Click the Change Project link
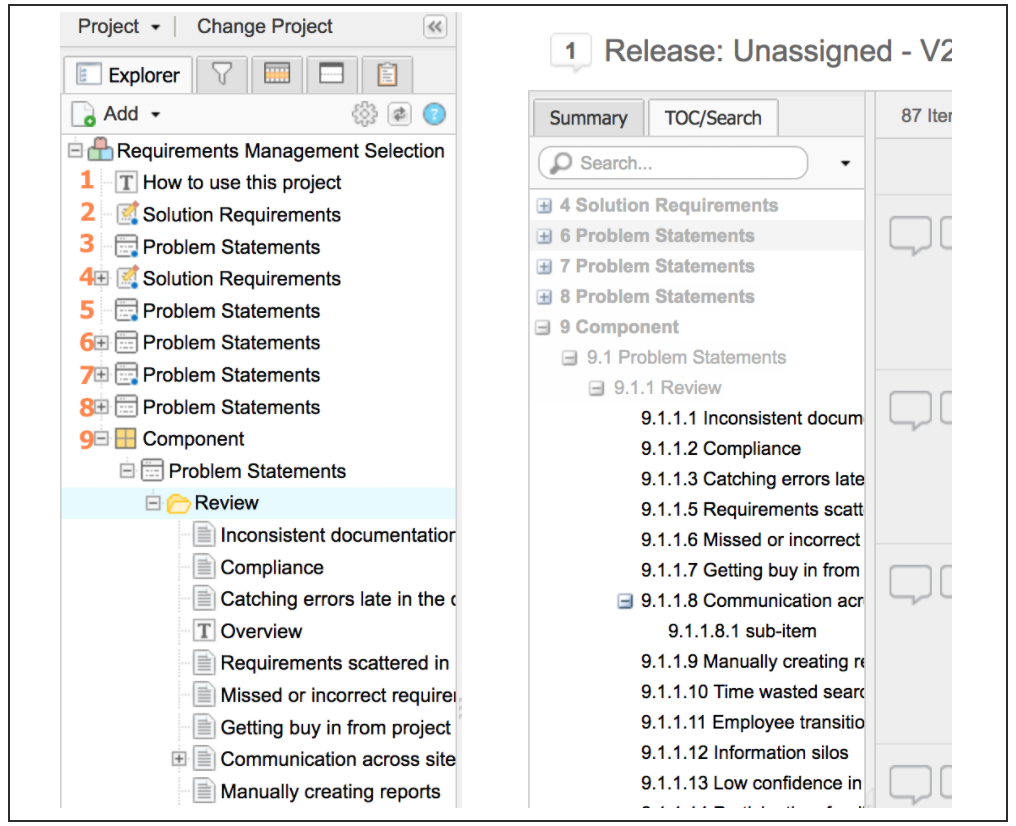This screenshot has height=826, width=1016. pos(264,27)
